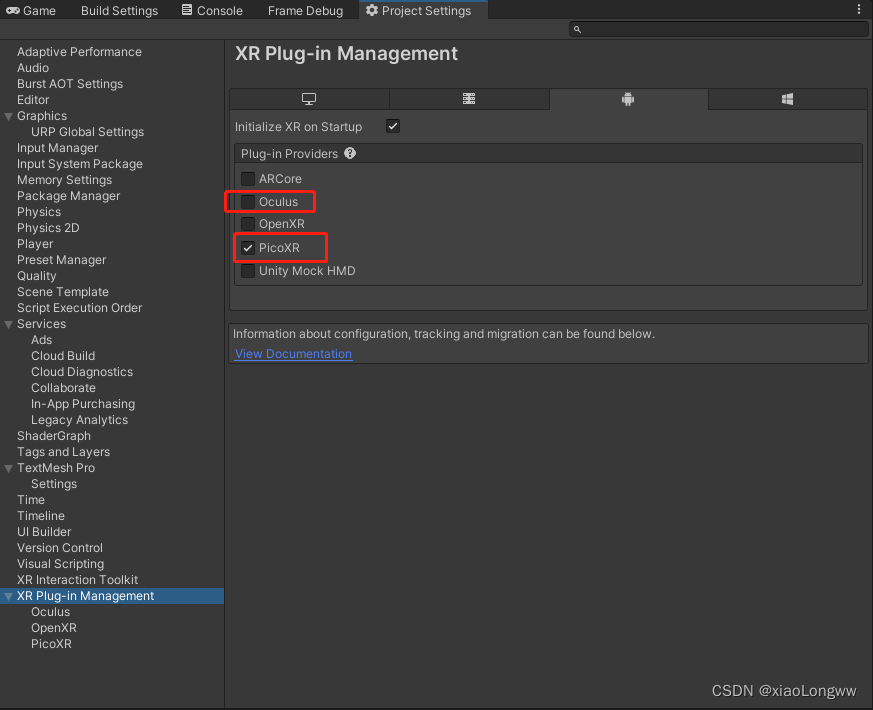The image size is (873, 710).
Task: Focus the settings search field
Action: (718, 29)
